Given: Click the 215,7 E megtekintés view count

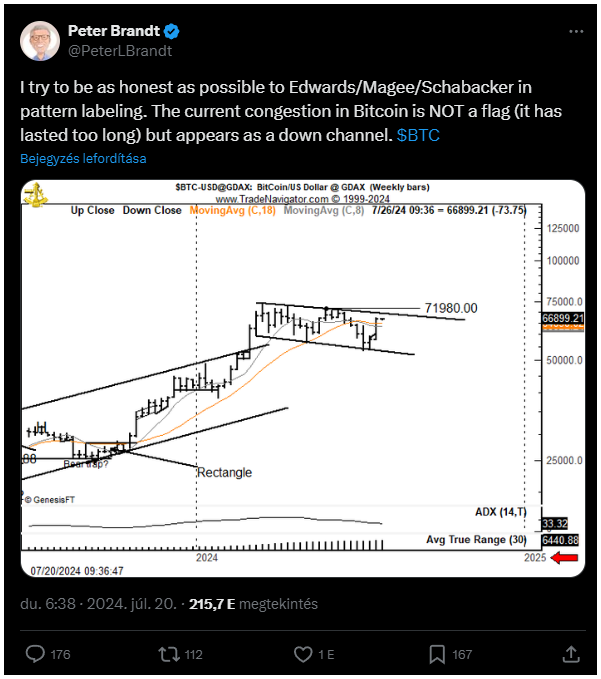Looking at the screenshot, I should pyautogui.click(x=253, y=604).
